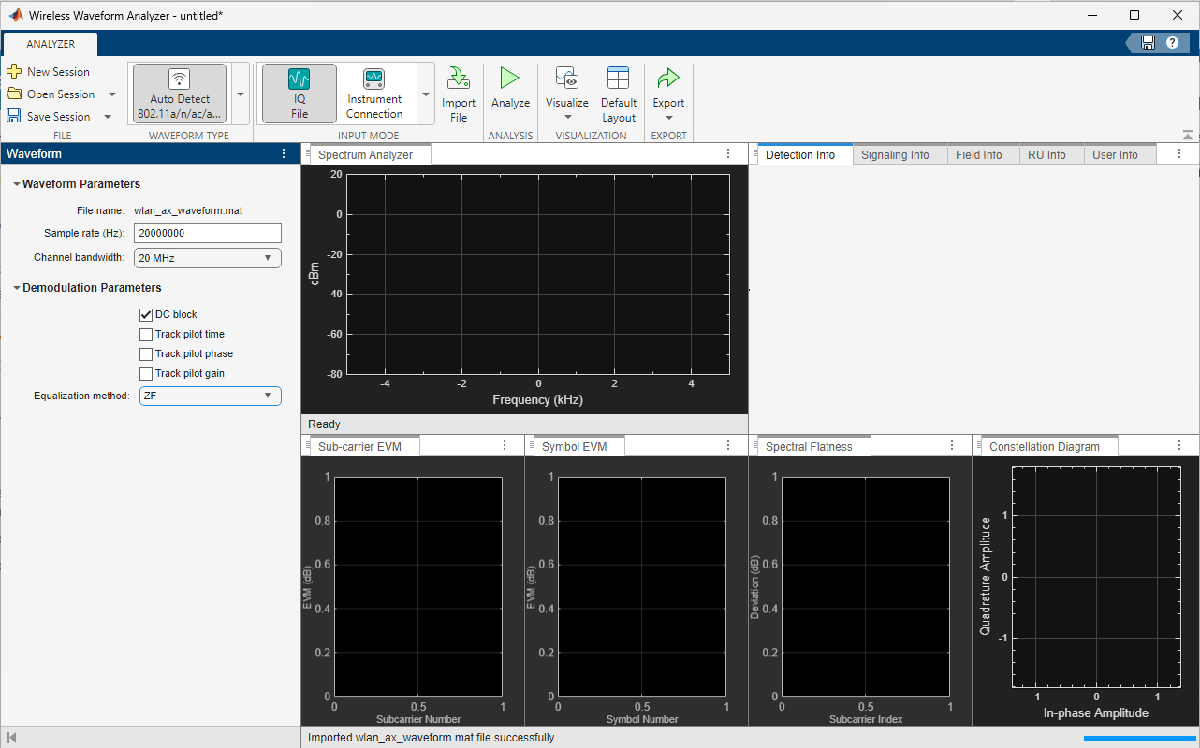Enable Track pilot gain checkbox
Viewport: 1200px width, 748px height.
click(146, 373)
